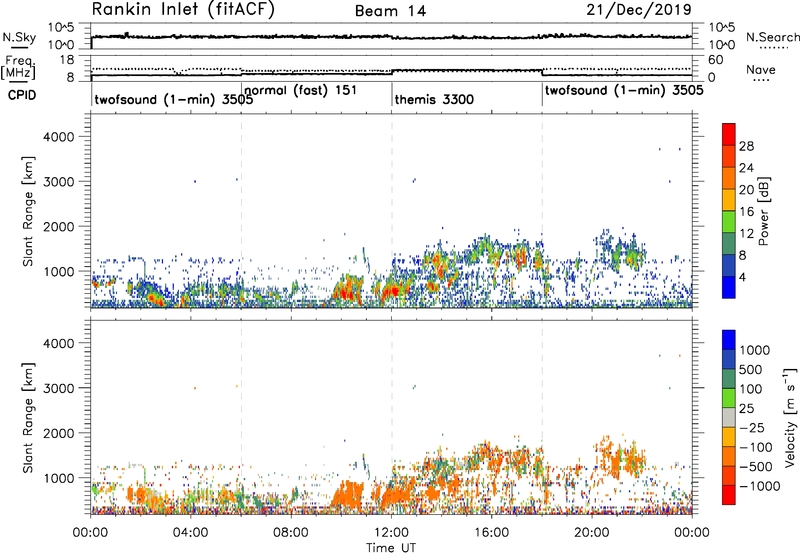Viewport: 800px width, 554px height.
Task: Select the 'themis 3300' CPID label
Action: point(434,99)
